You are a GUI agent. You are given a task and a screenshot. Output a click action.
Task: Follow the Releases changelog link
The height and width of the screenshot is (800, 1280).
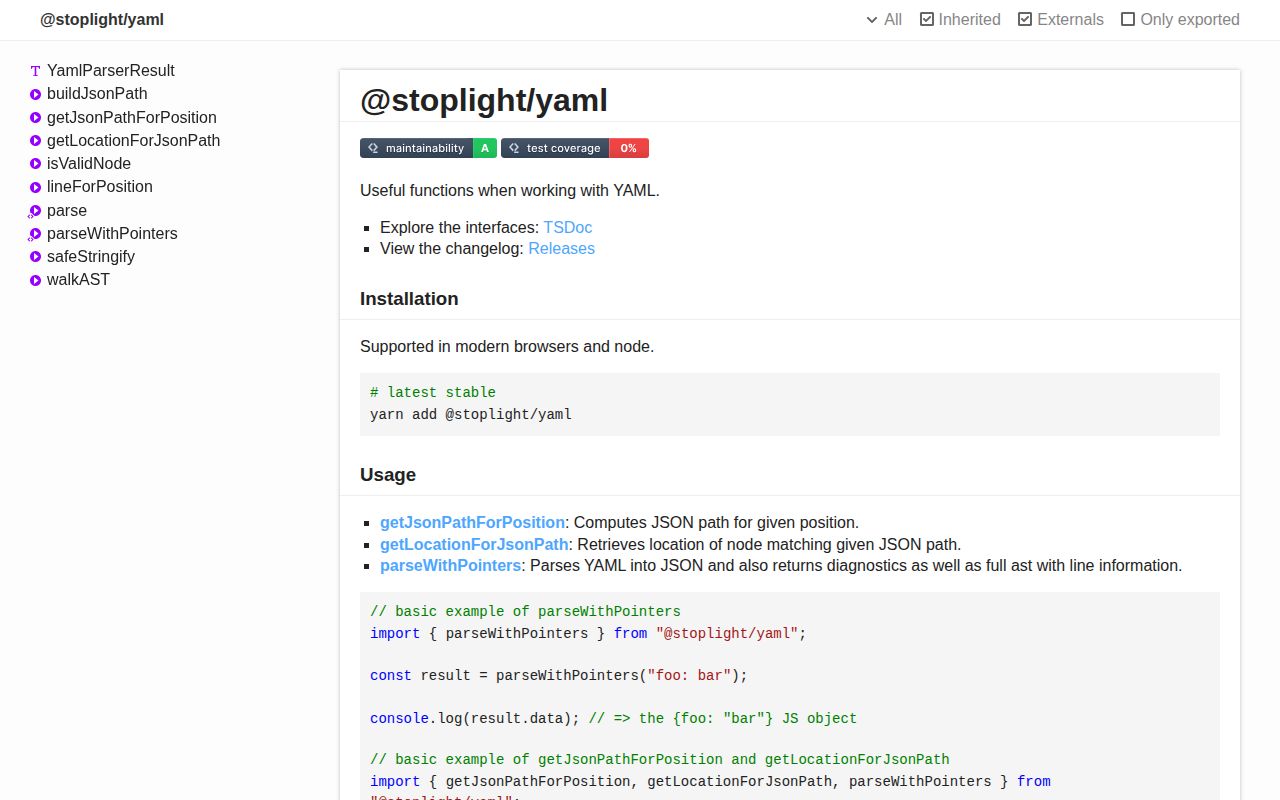[x=561, y=249]
